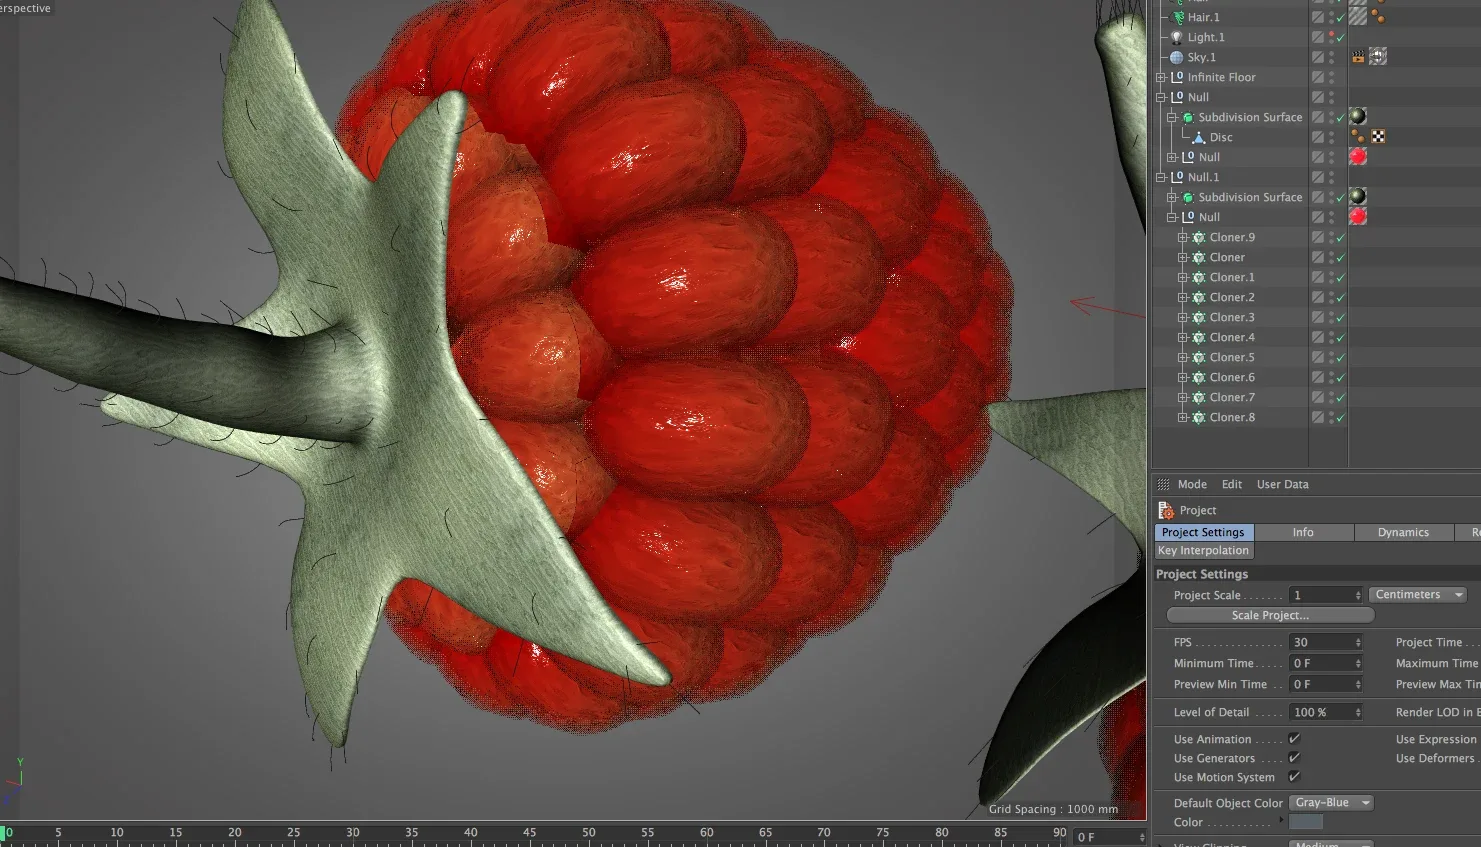Expand the Infinite Floor hierarchy
Screen dimensions: 1481x847
tap(1162, 77)
